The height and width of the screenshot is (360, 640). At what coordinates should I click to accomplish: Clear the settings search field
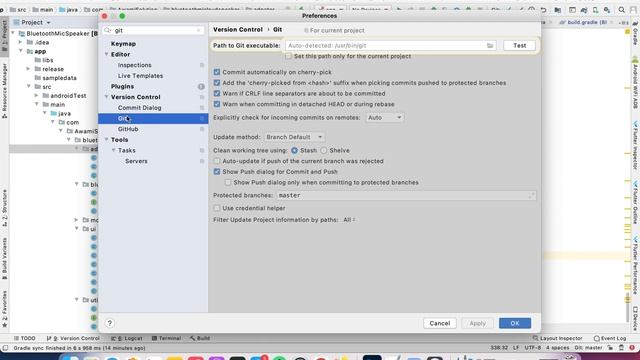[x=199, y=31]
